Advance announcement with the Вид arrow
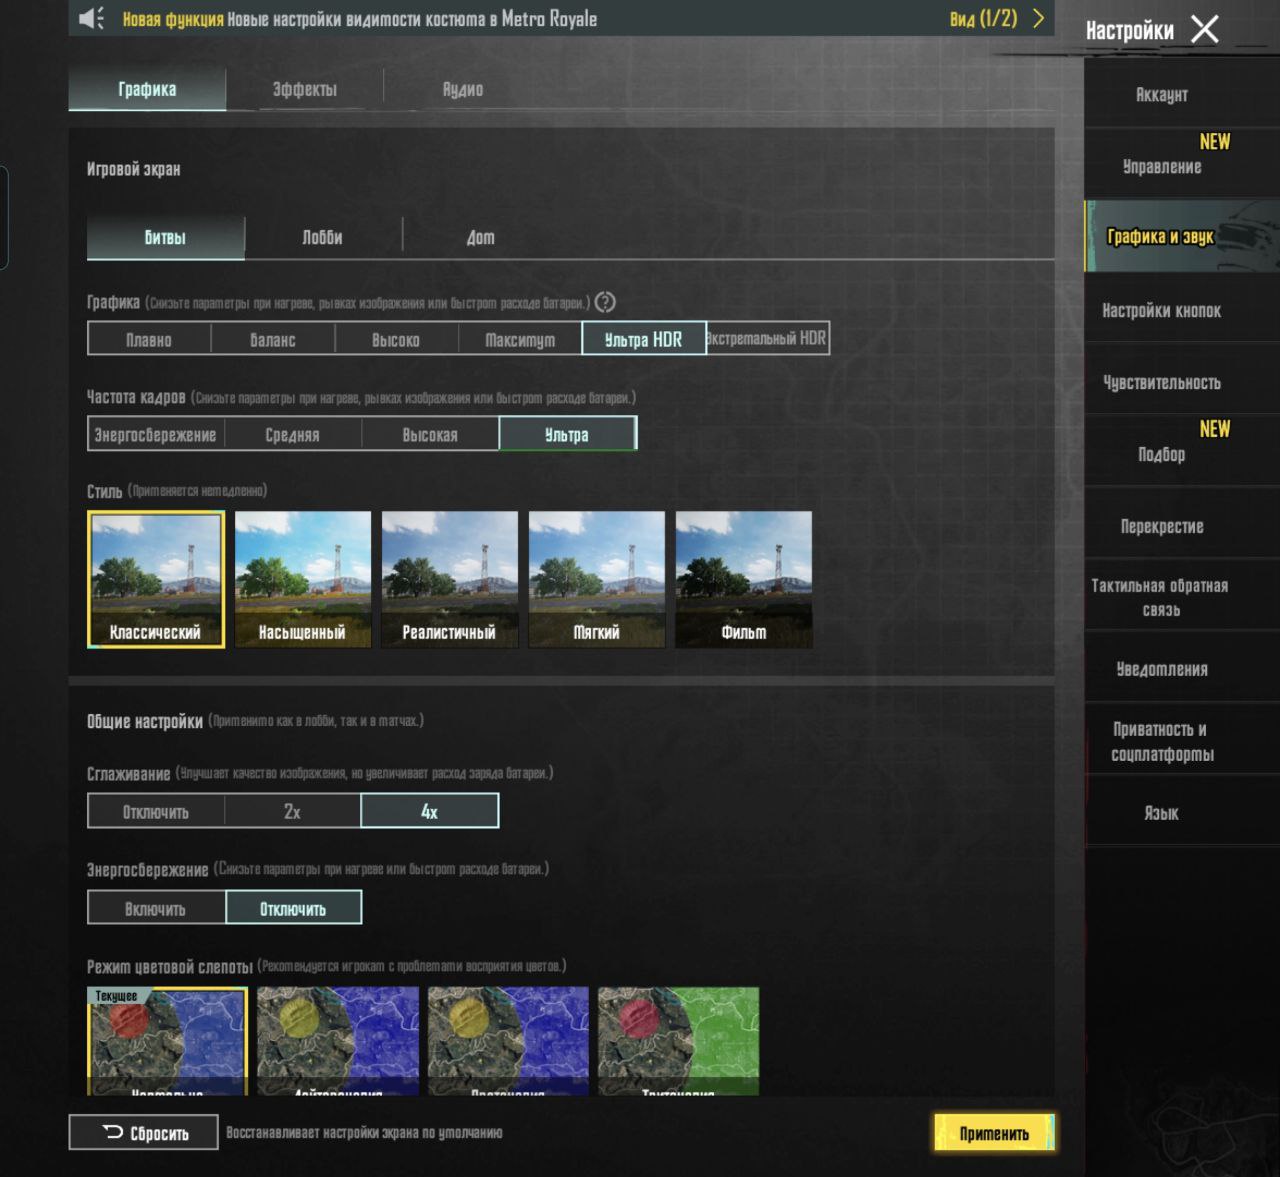Image resolution: width=1280 pixels, height=1177 pixels. [x=1038, y=19]
